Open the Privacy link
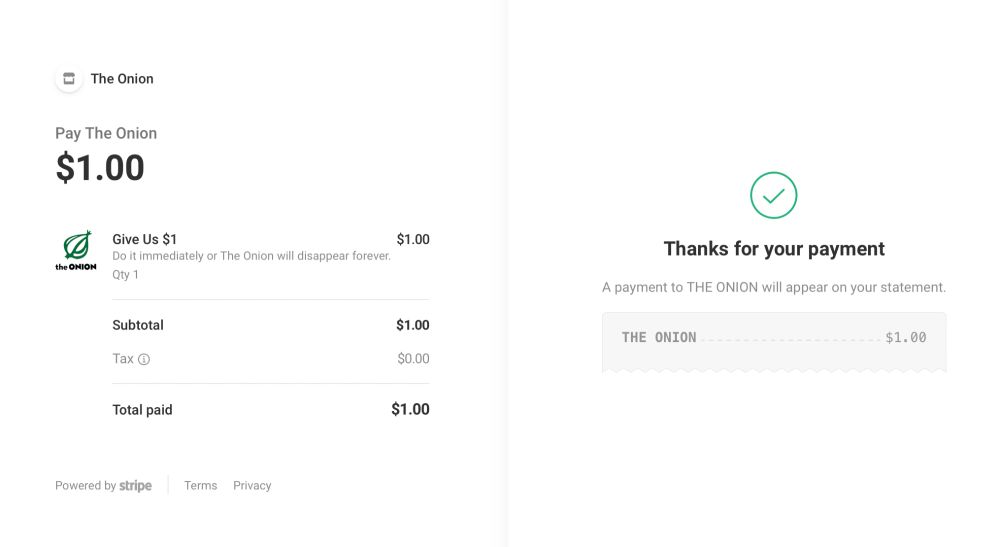This screenshot has height=547, width=1000. click(252, 486)
